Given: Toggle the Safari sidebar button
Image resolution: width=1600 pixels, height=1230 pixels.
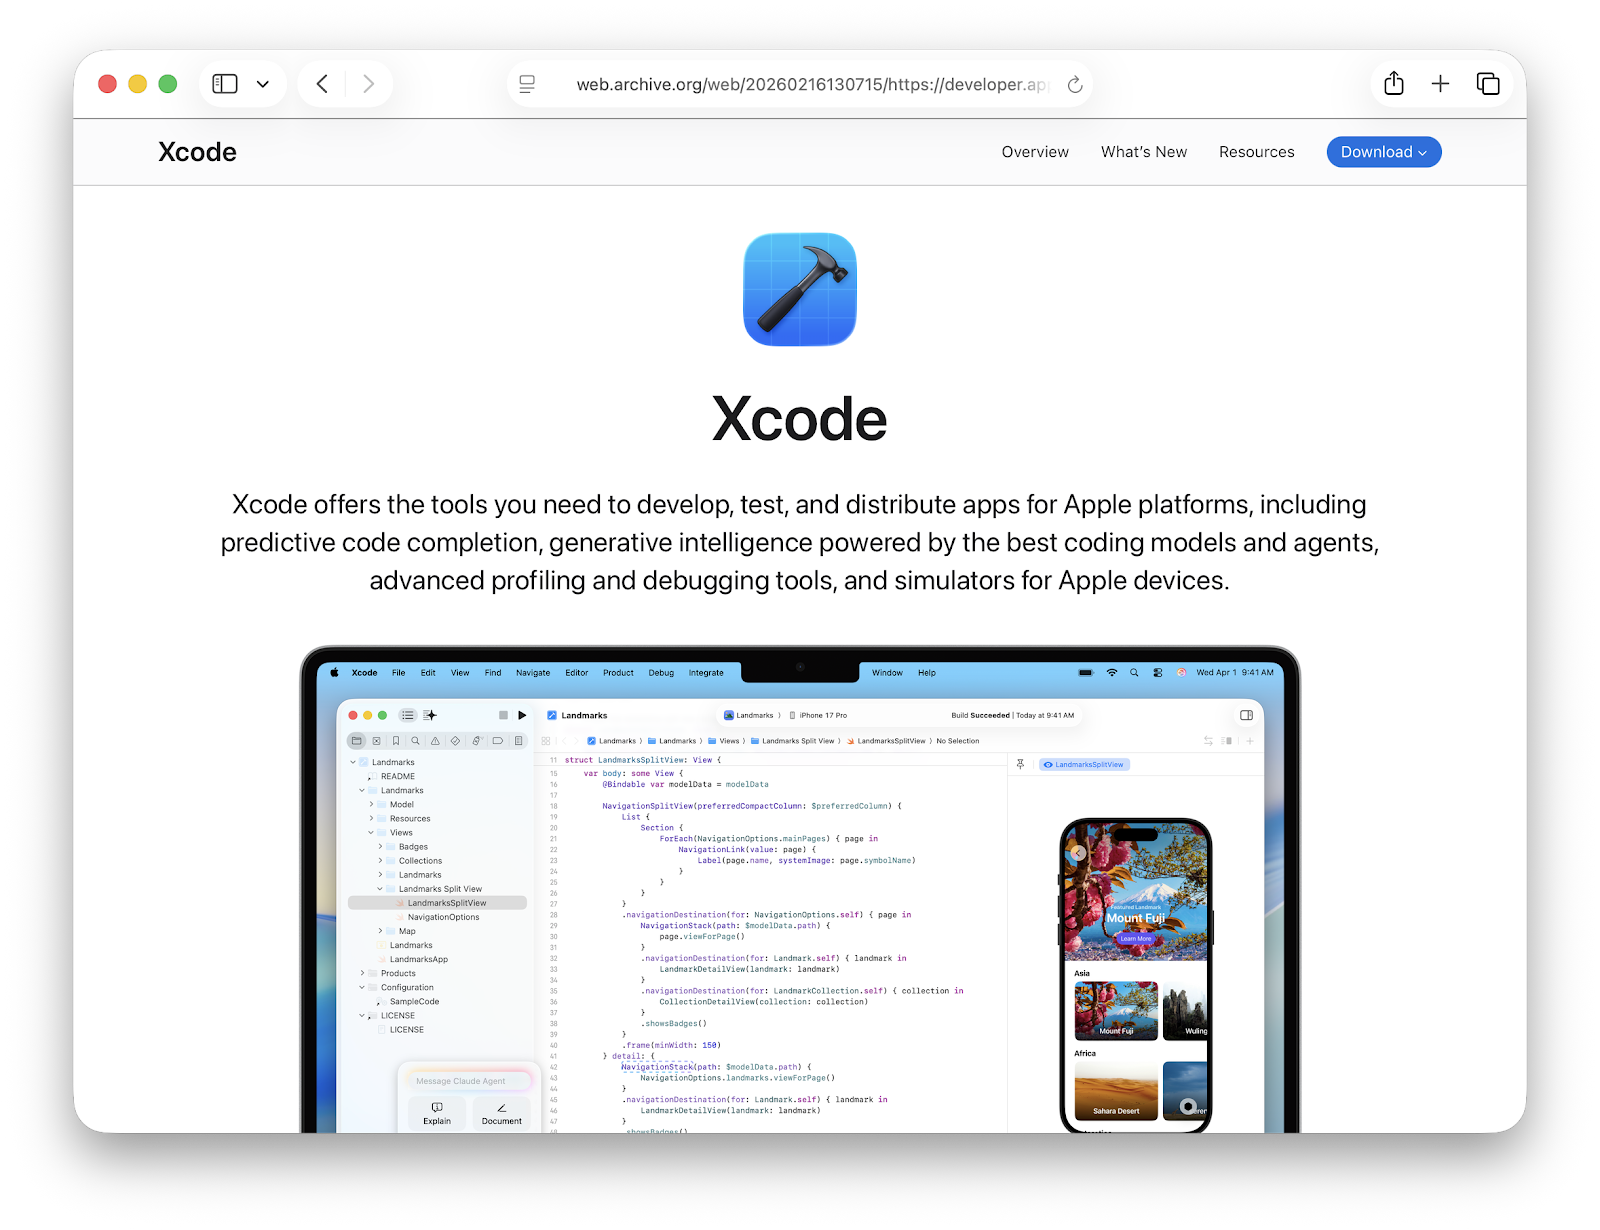Looking at the screenshot, I should (225, 84).
